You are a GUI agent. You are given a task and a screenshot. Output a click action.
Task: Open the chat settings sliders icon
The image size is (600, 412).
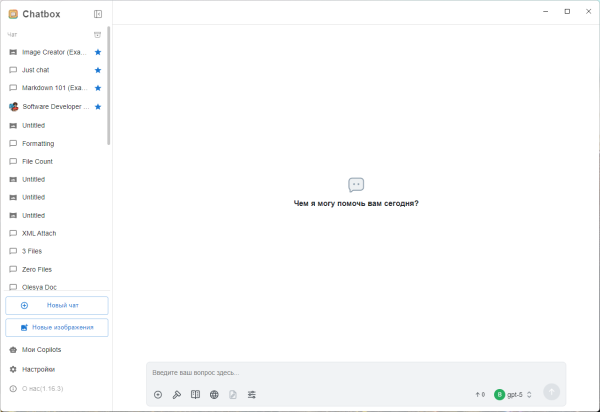tap(252, 395)
